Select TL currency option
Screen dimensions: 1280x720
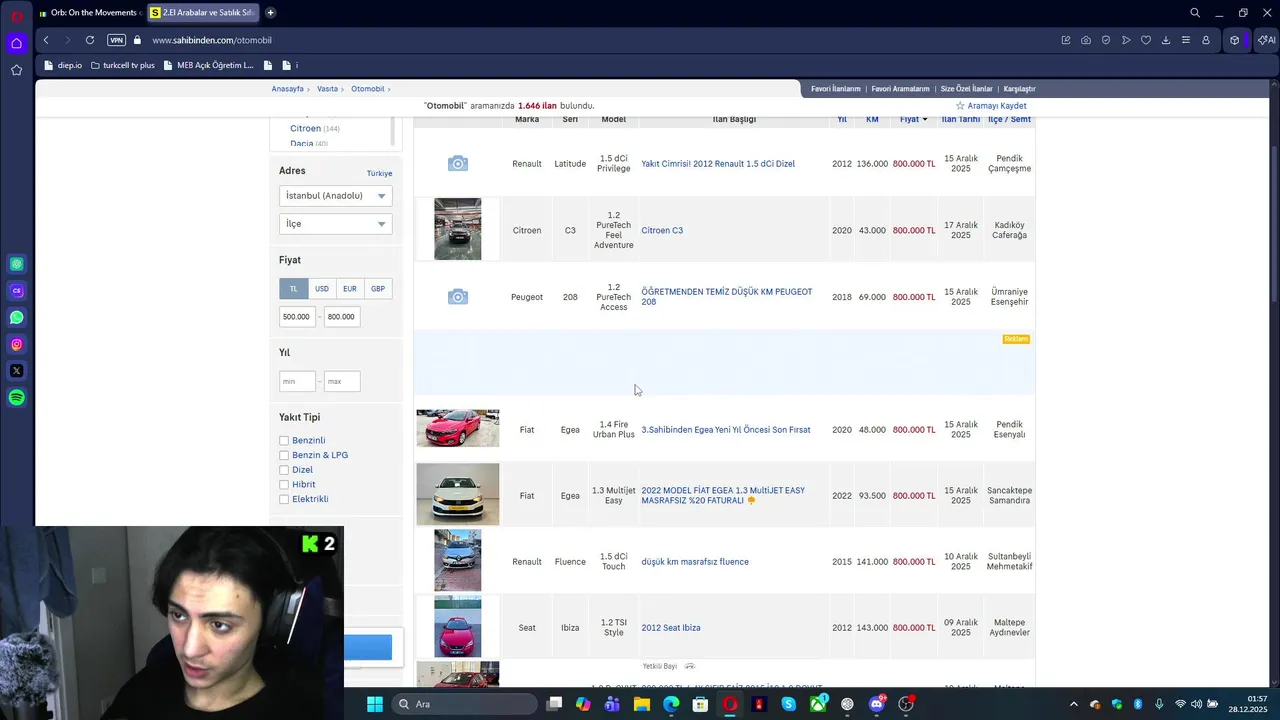[x=294, y=289]
